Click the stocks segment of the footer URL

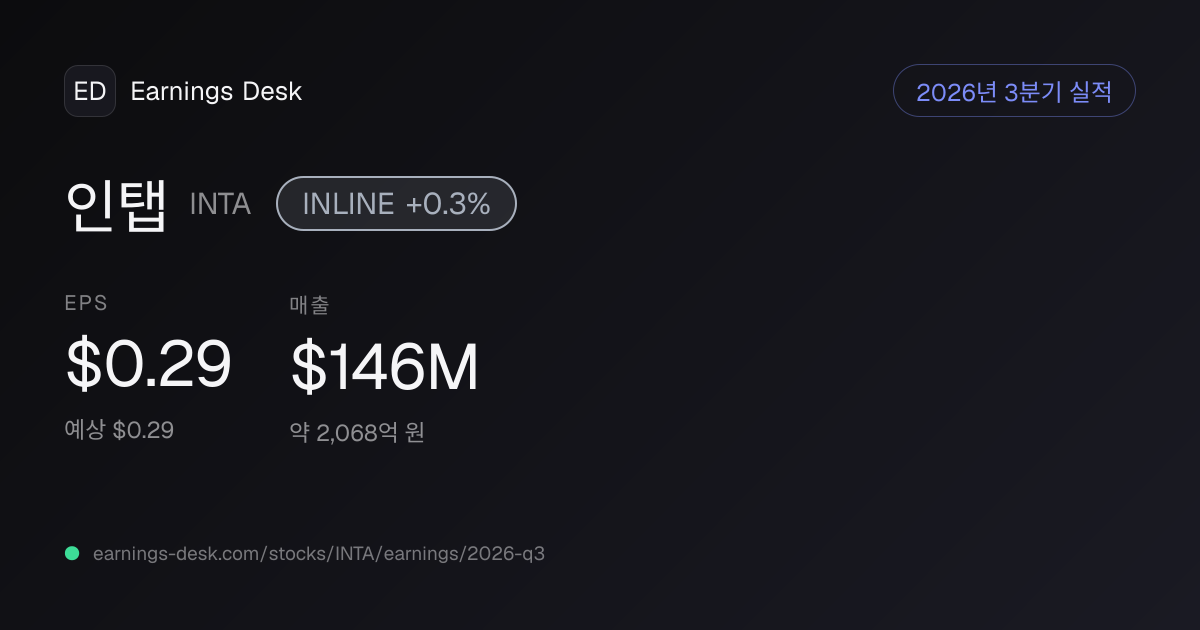click(x=296, y=553)
